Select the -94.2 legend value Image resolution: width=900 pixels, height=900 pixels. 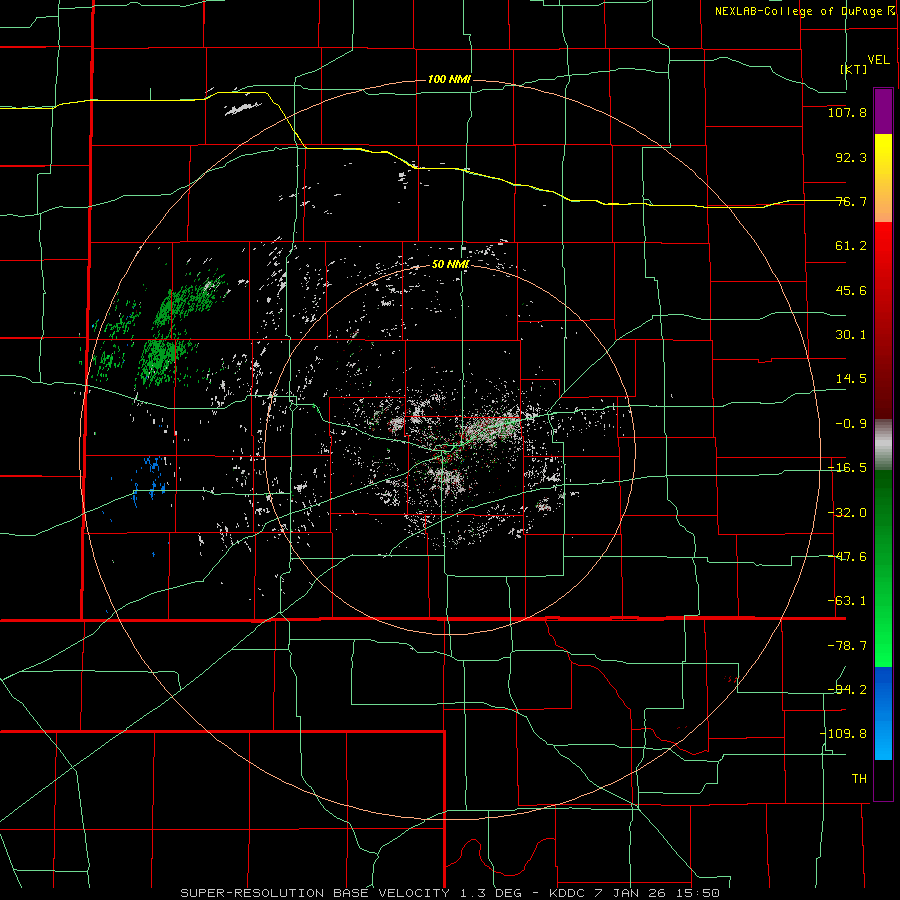847,690
